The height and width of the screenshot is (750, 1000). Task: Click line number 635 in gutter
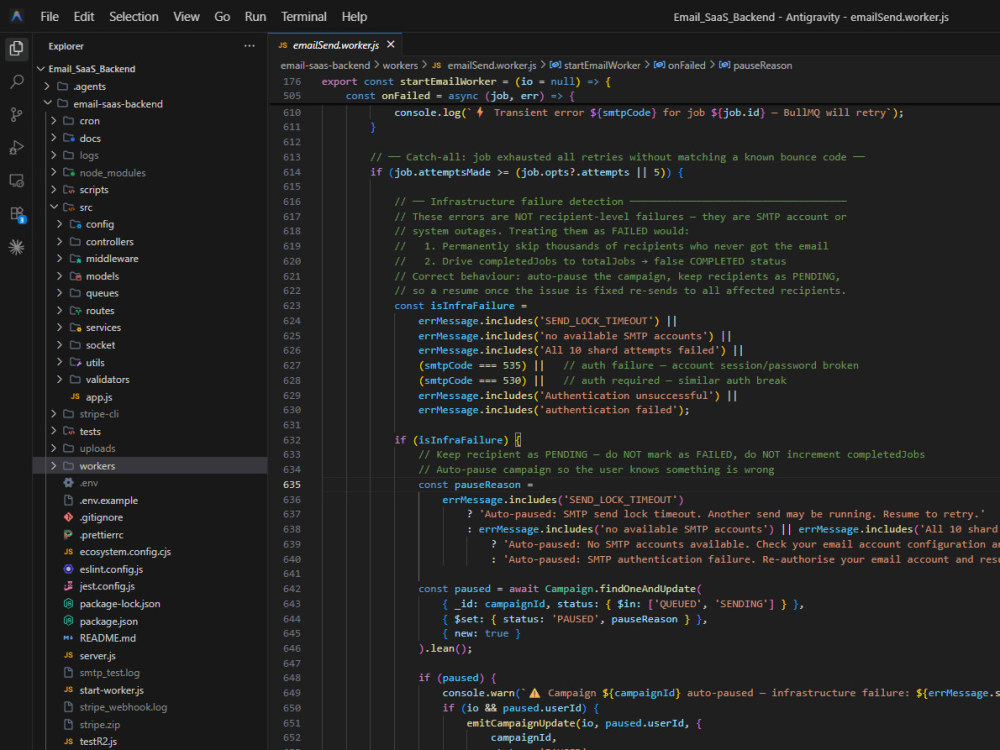pos(292,485)
